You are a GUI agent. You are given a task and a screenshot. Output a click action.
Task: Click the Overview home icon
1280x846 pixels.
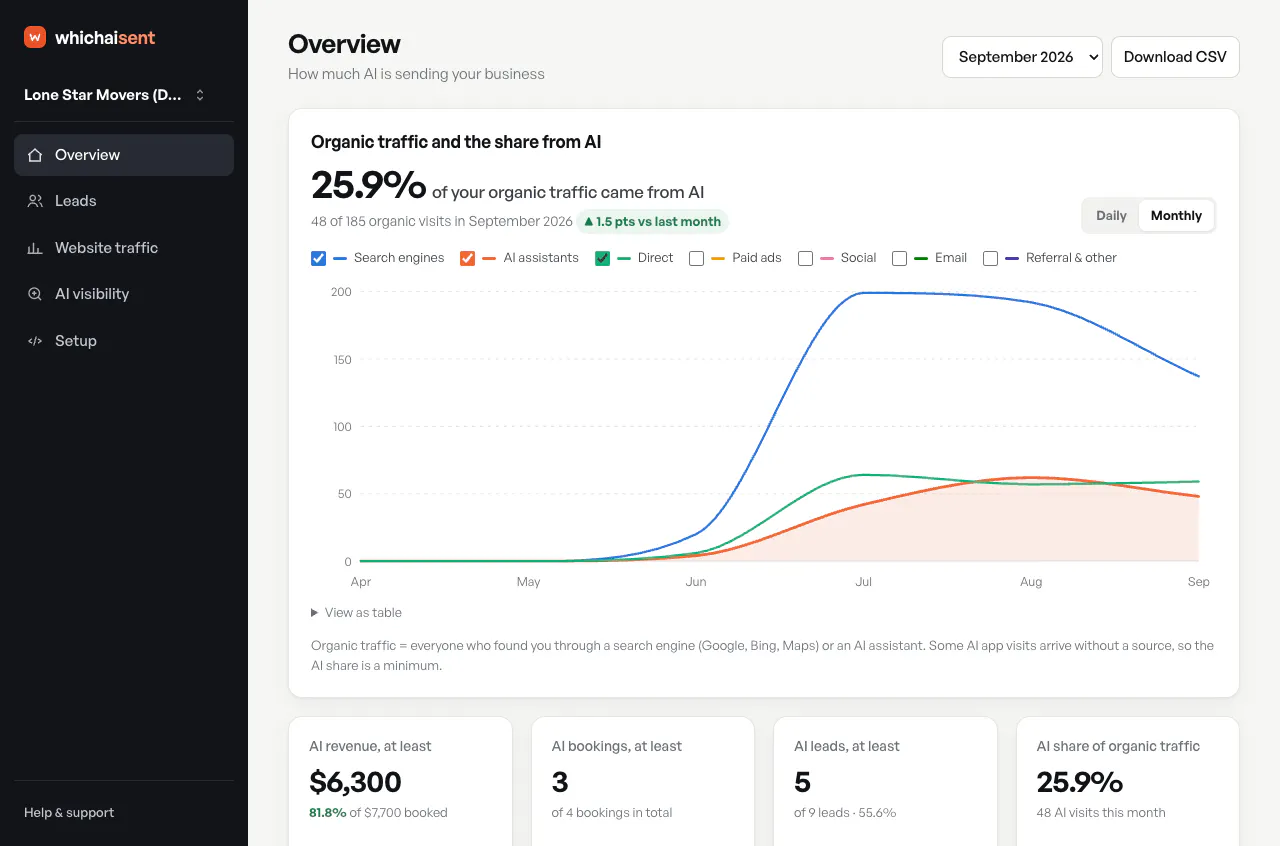coord(35,155)
